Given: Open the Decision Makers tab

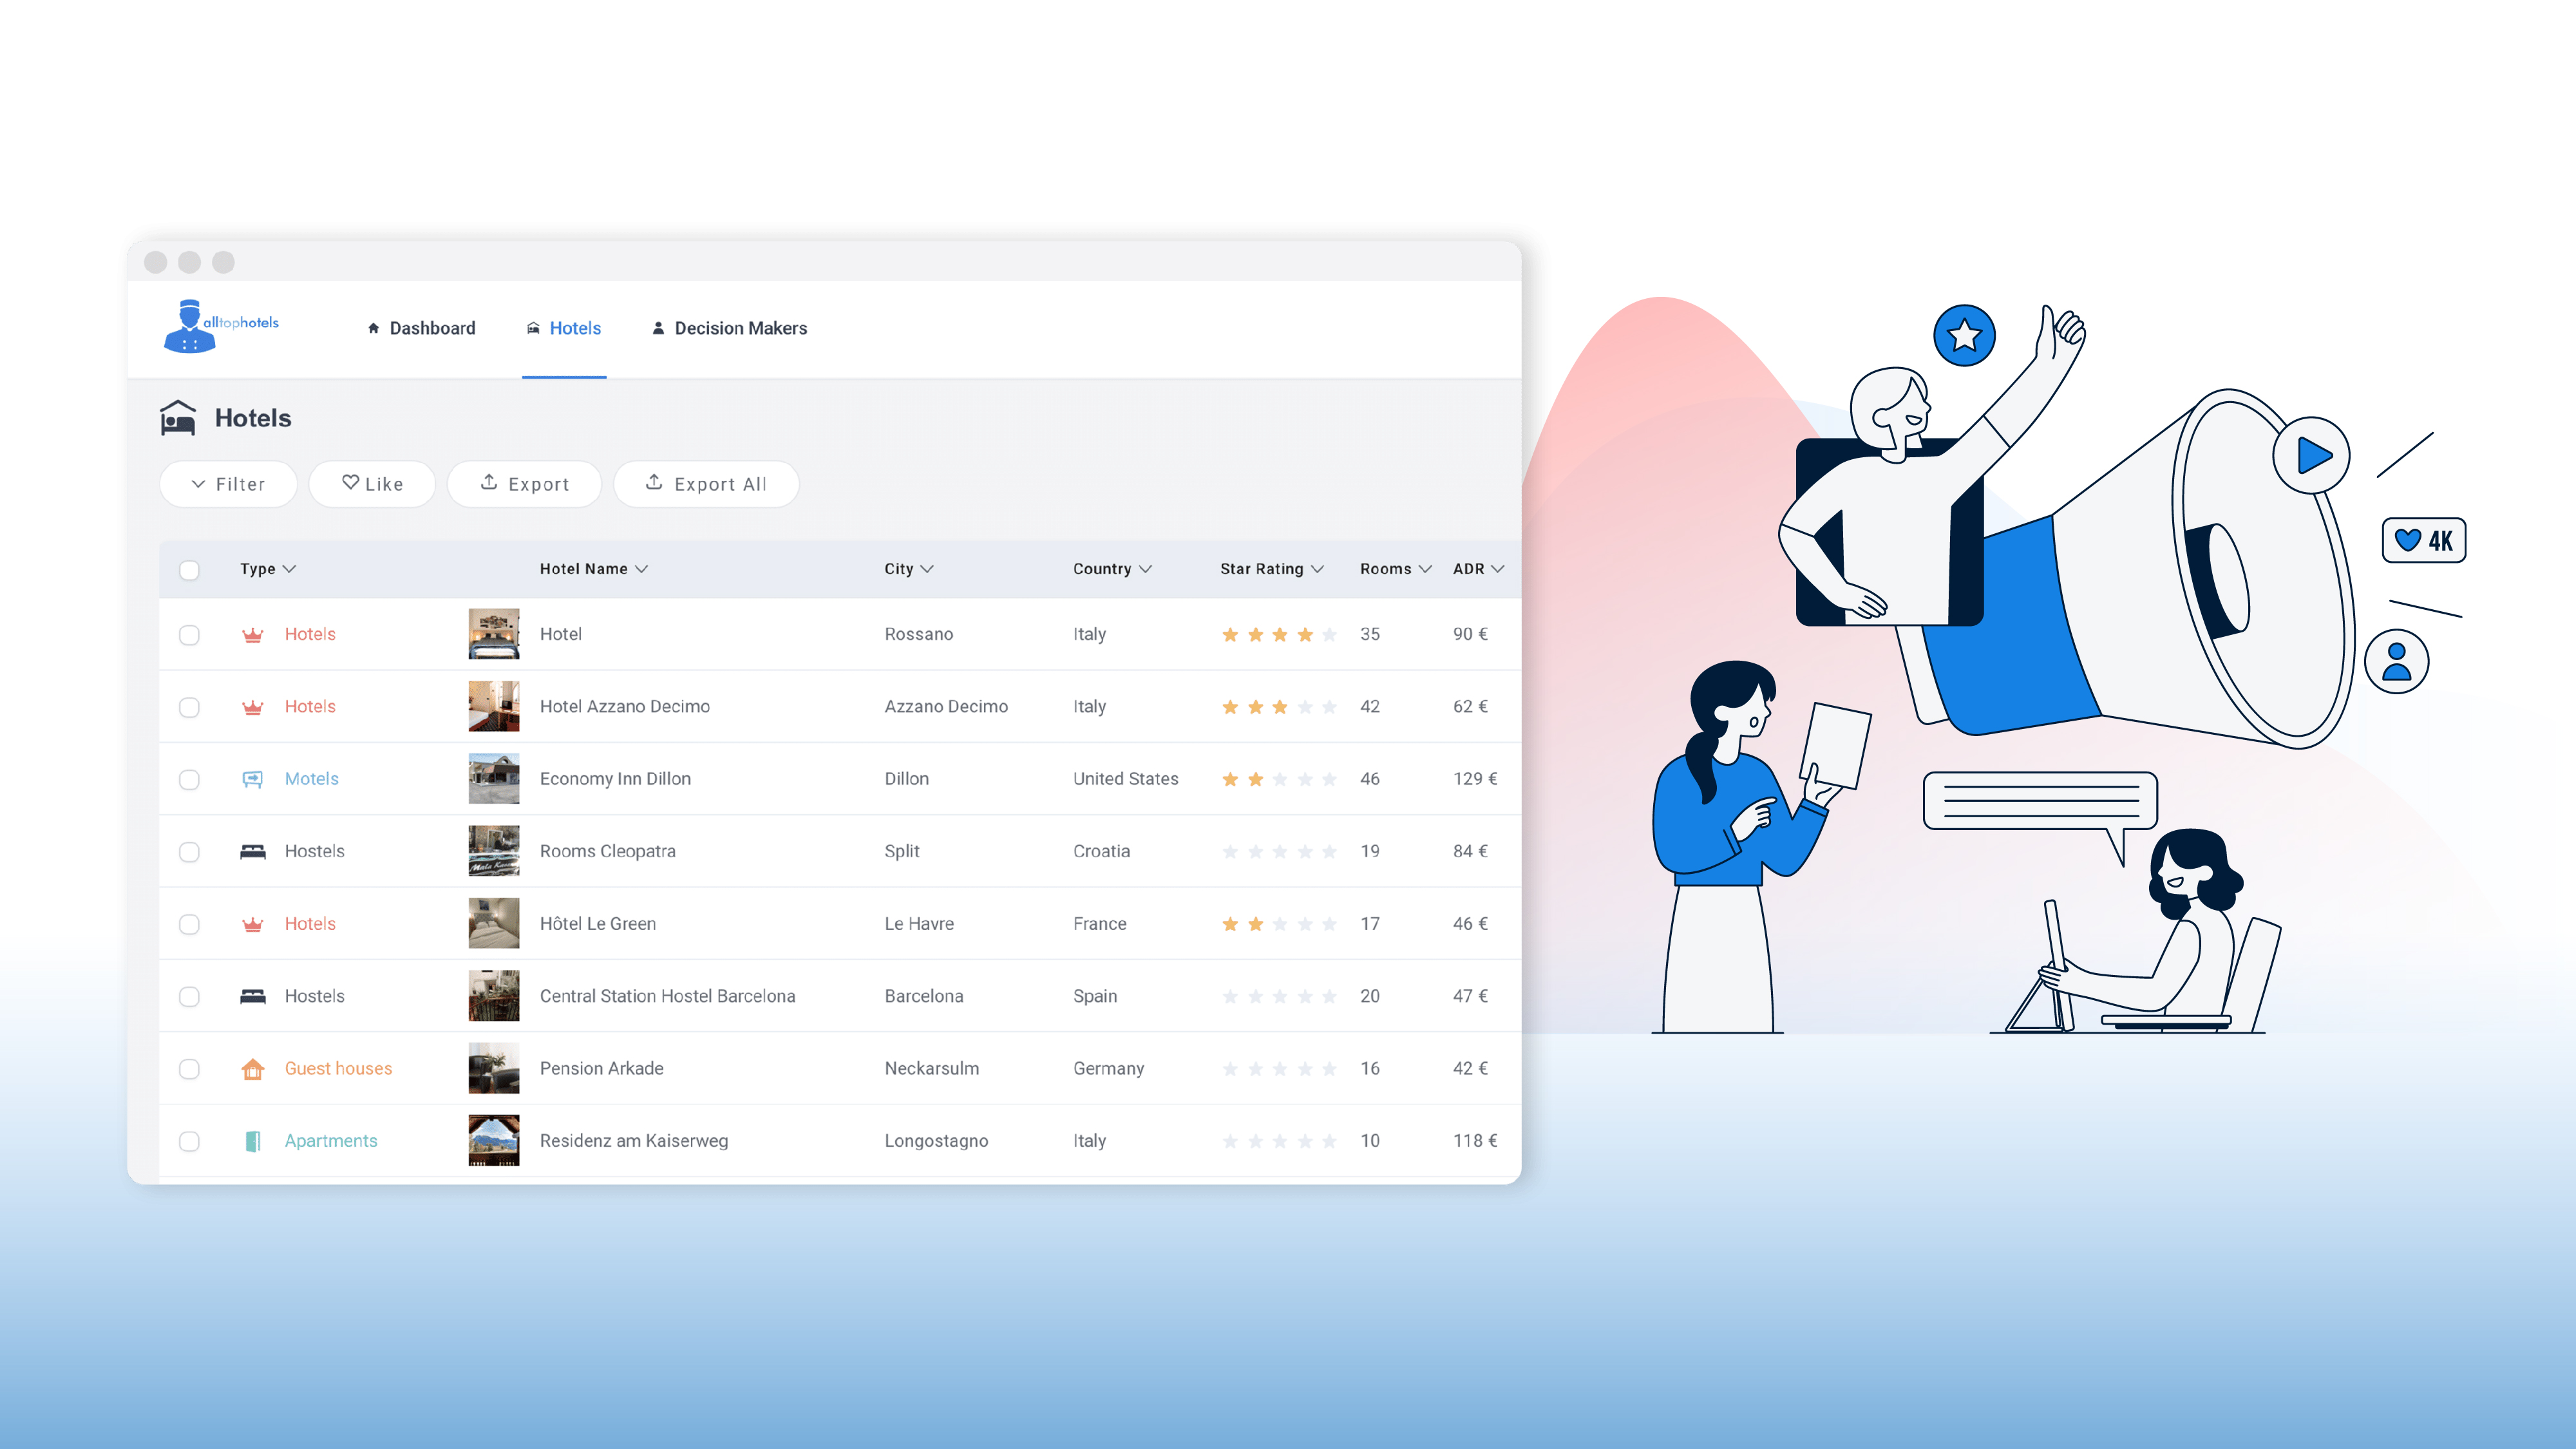Looking at the screenshot, I should [x=729, y=328].
